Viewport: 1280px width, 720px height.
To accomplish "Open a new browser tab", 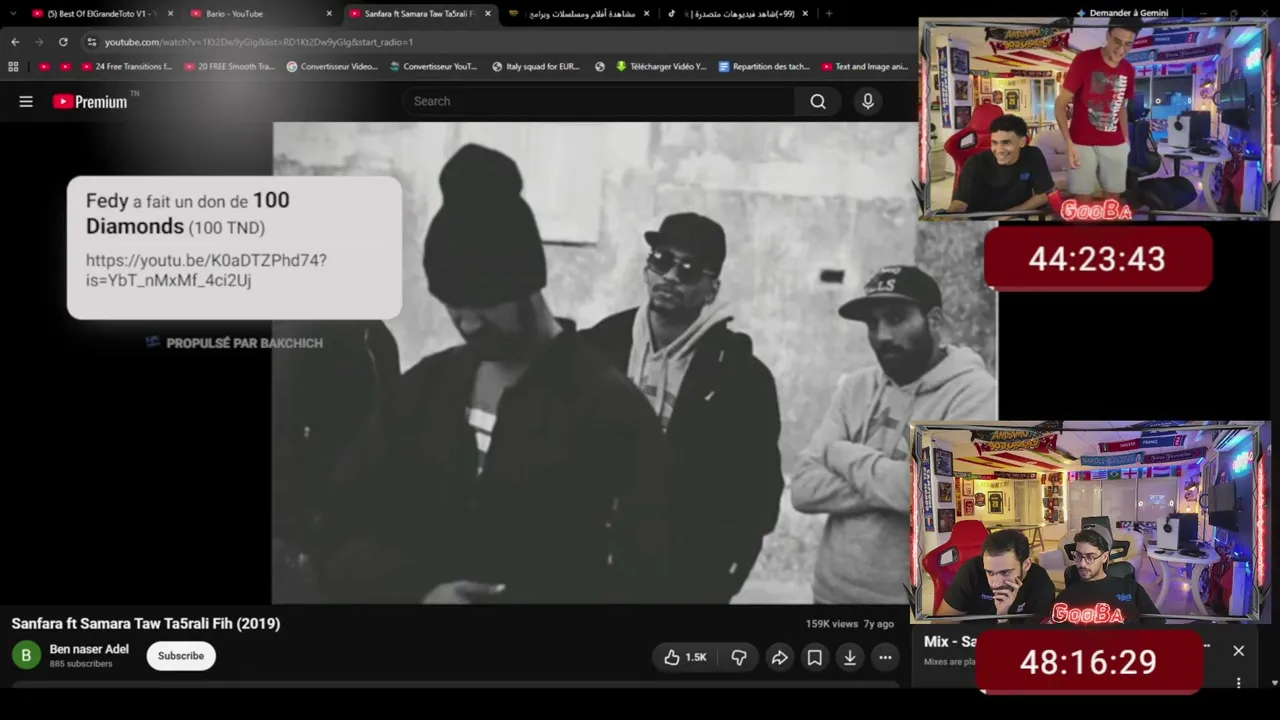I will coord(829,14).
